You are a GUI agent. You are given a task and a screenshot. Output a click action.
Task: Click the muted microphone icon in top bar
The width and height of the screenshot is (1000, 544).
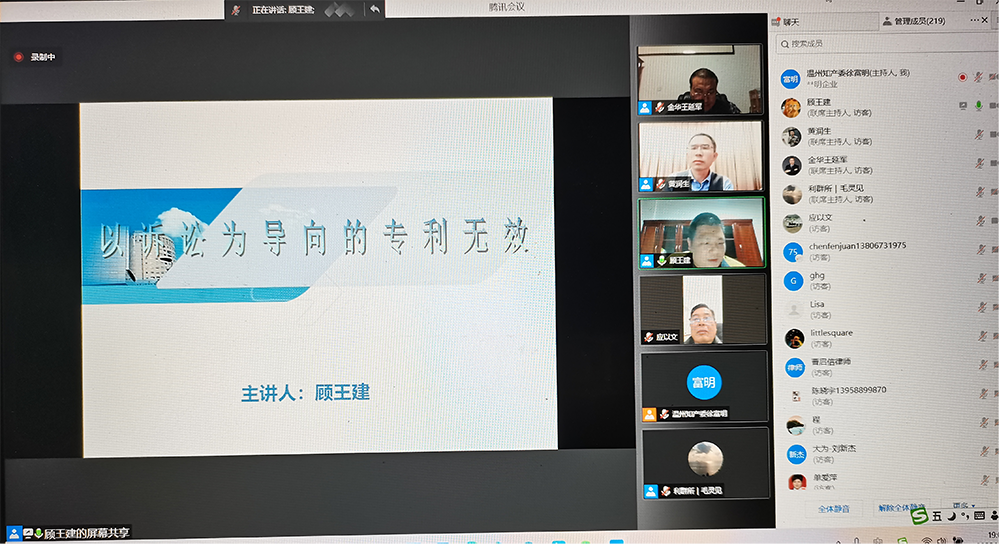pyautogui.click(x=236, y=9)
